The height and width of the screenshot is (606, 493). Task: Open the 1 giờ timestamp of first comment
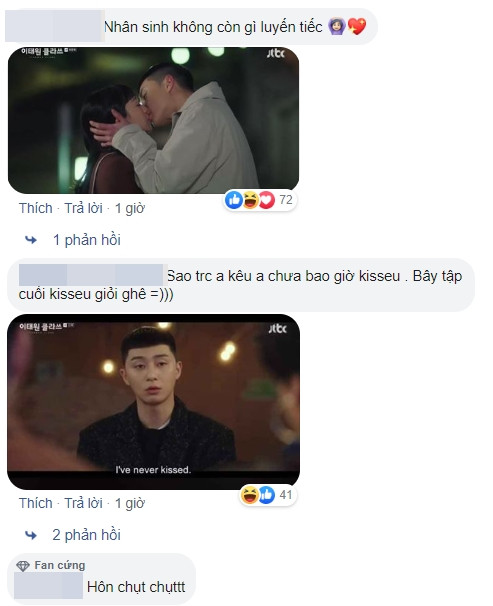click(x=130, y=208)
